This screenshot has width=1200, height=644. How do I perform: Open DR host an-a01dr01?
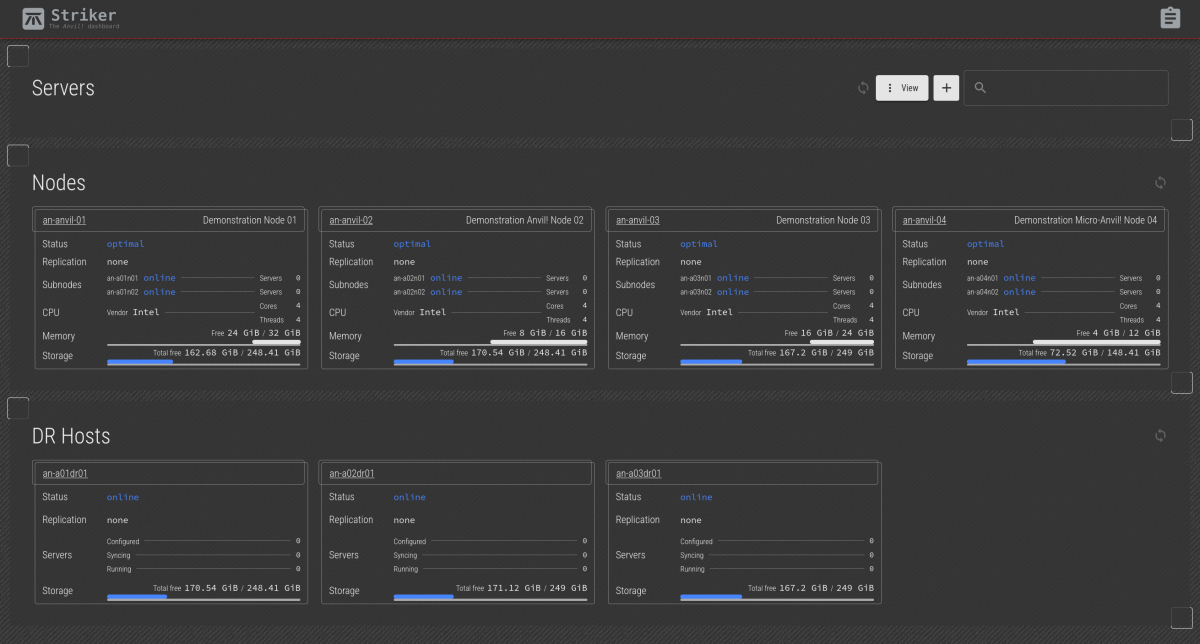coord(65,473)
